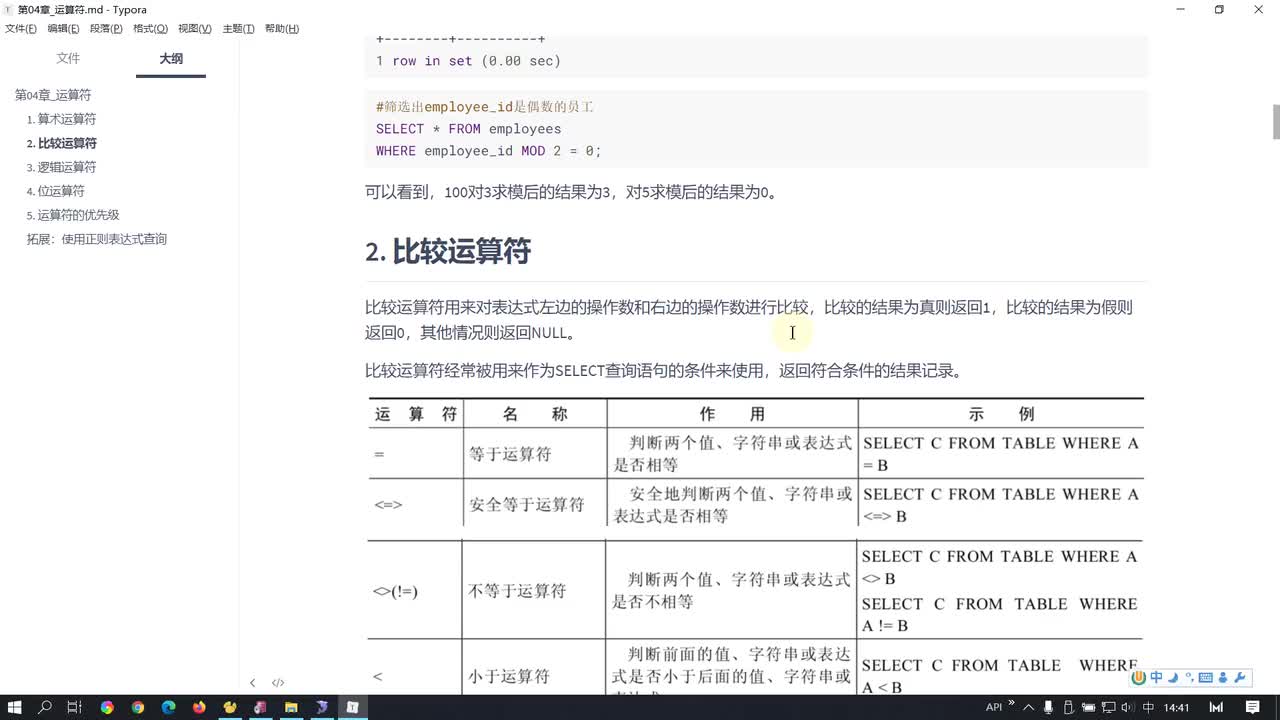Image resolution: width=1280 pixels, height=720 pixels.
Task: Click table cell 等于运算符
Action: [x=510, y=454]
